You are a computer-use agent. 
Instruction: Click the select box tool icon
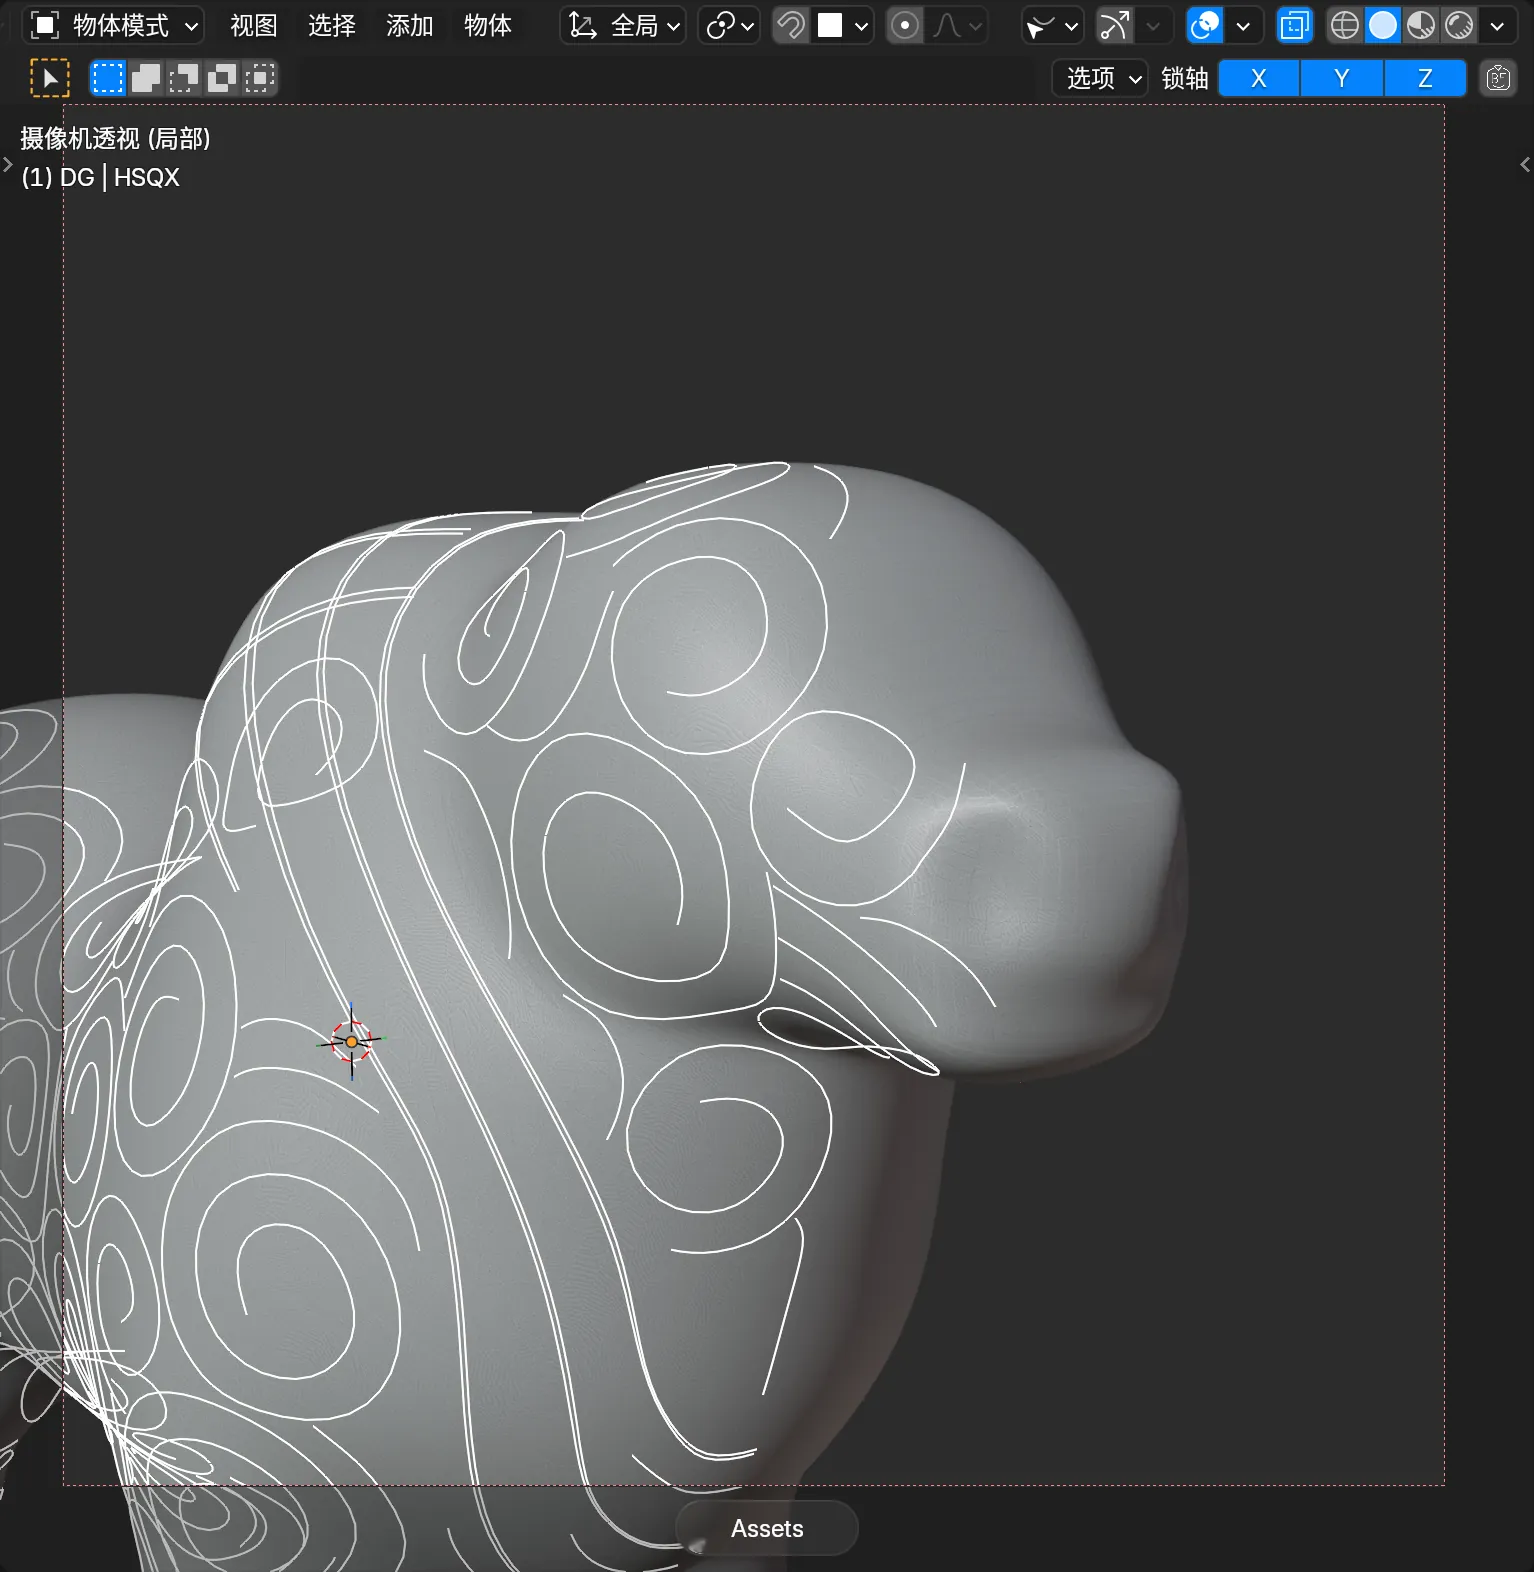(50, 78)
